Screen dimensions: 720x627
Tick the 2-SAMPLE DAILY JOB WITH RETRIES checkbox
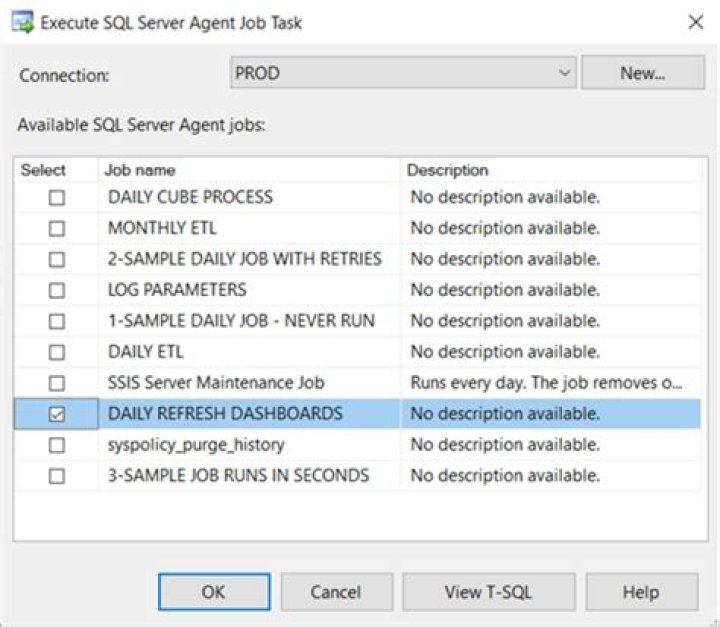pos(57,260)
